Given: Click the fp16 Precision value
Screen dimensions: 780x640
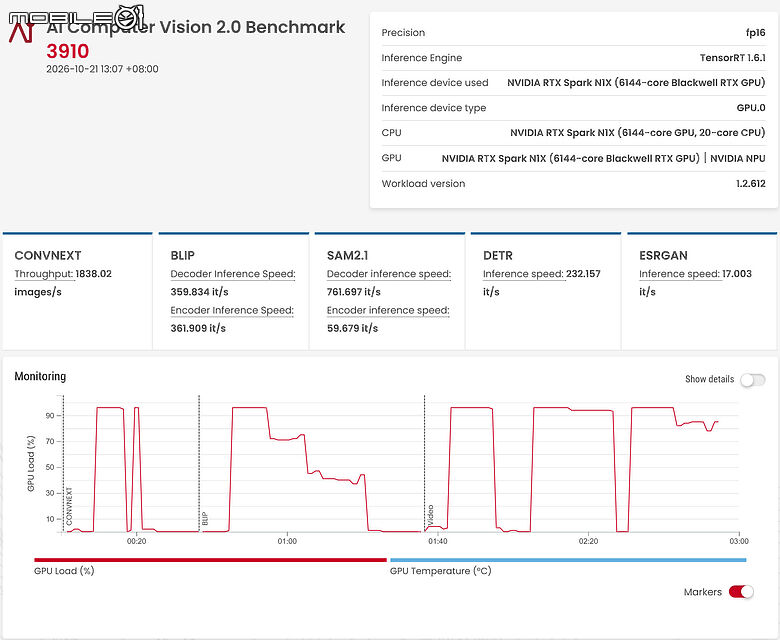Looking at the screenshot, I should [x=756, y=33].
